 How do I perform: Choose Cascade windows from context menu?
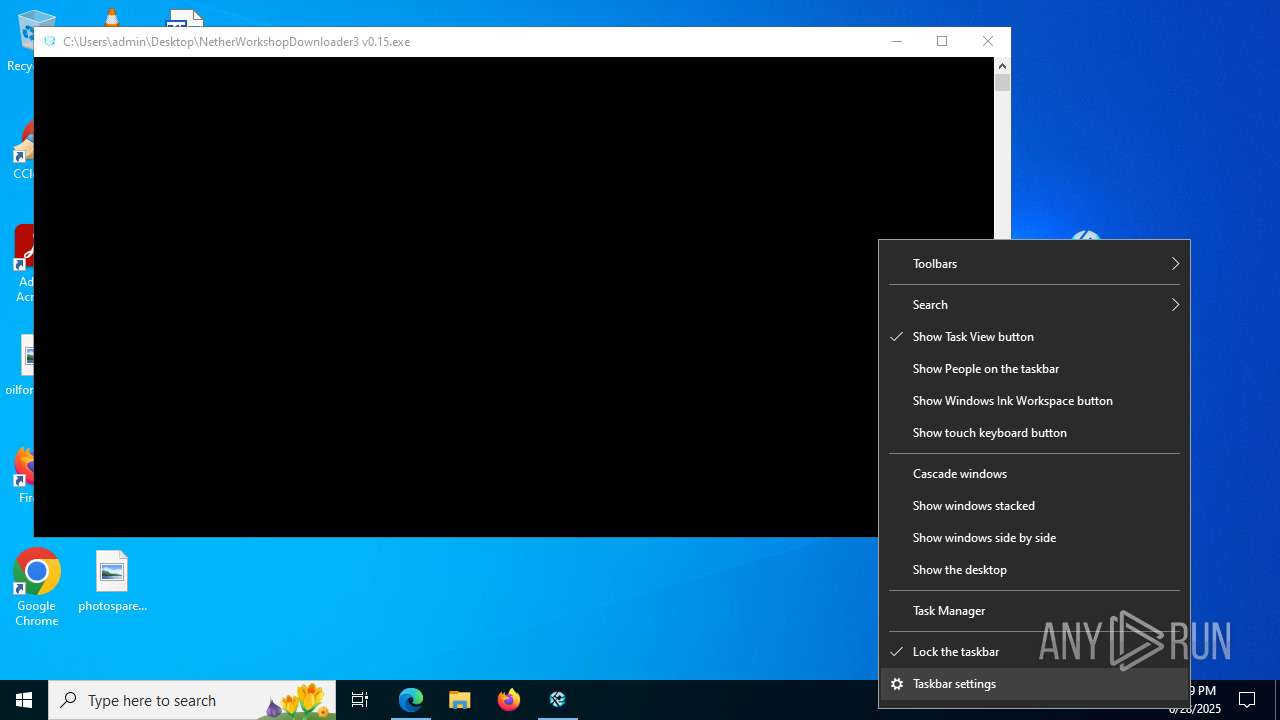tap(1034, 474)
